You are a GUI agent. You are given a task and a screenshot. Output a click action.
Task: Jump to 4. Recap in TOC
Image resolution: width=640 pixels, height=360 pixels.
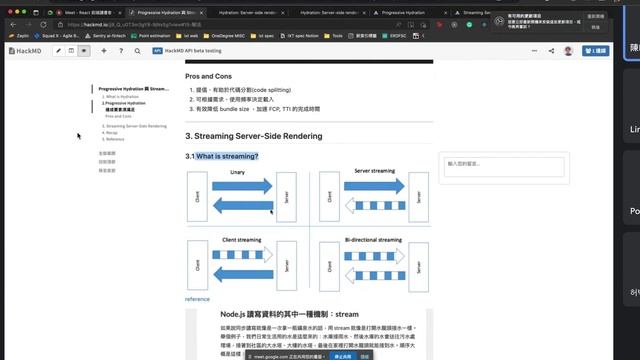(110, 133)
